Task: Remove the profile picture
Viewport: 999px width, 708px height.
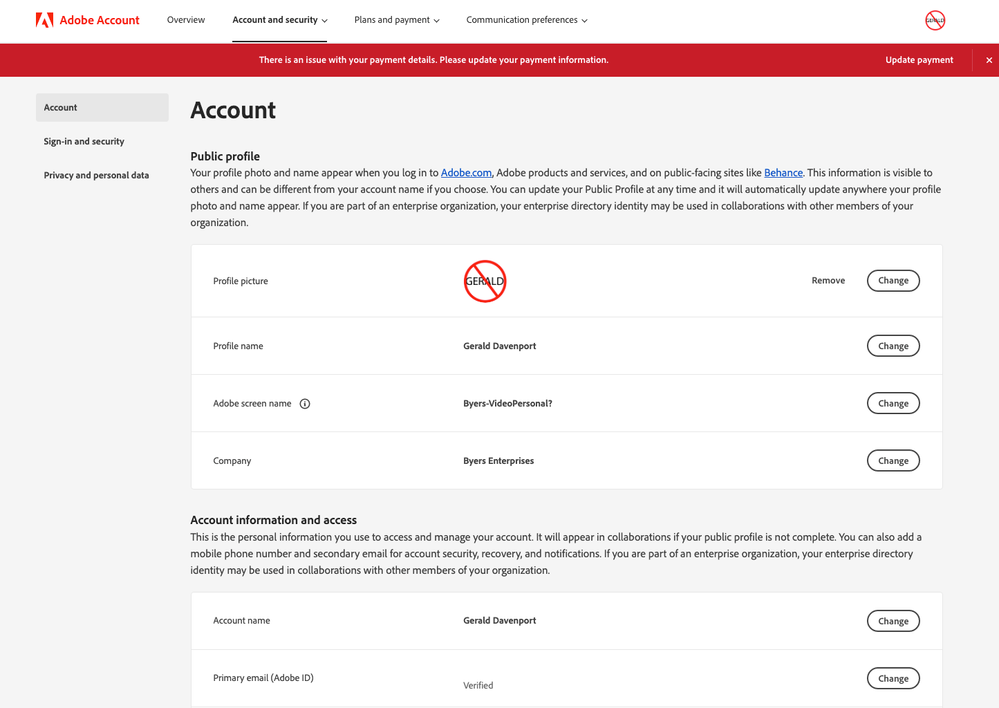Action: [x=828, y=280]
